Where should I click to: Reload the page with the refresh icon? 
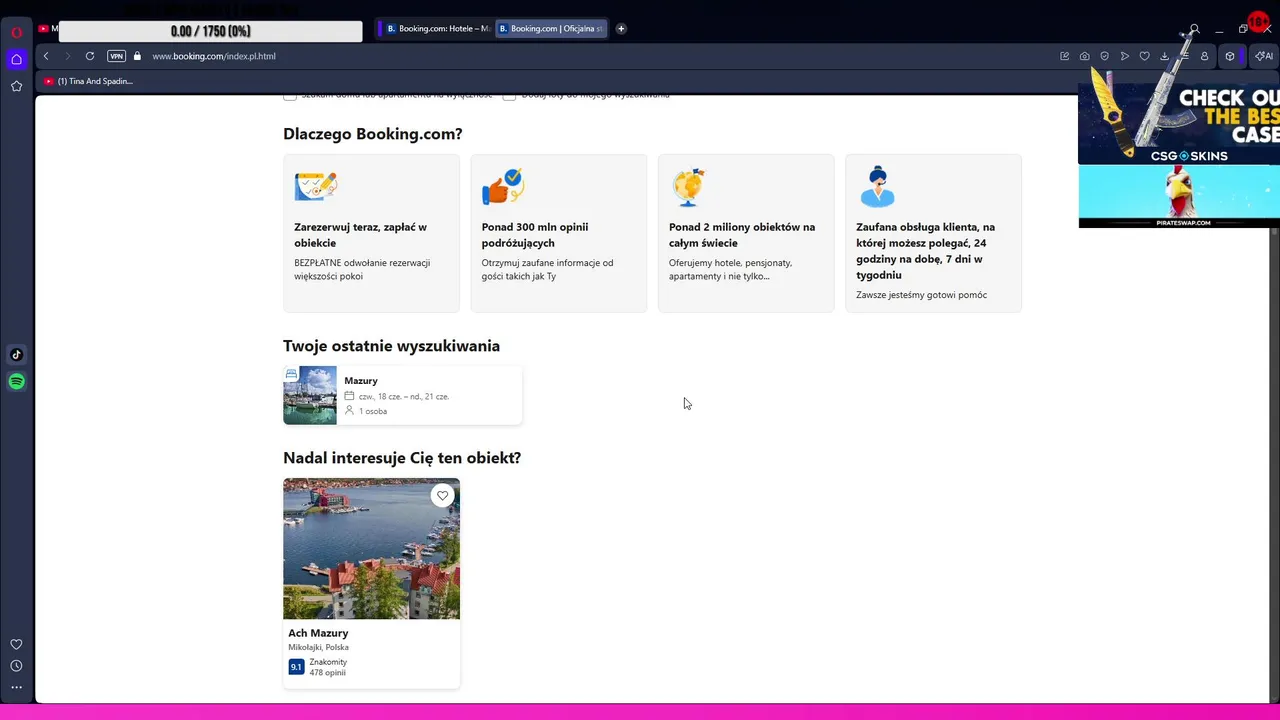[x=90, y=56]
